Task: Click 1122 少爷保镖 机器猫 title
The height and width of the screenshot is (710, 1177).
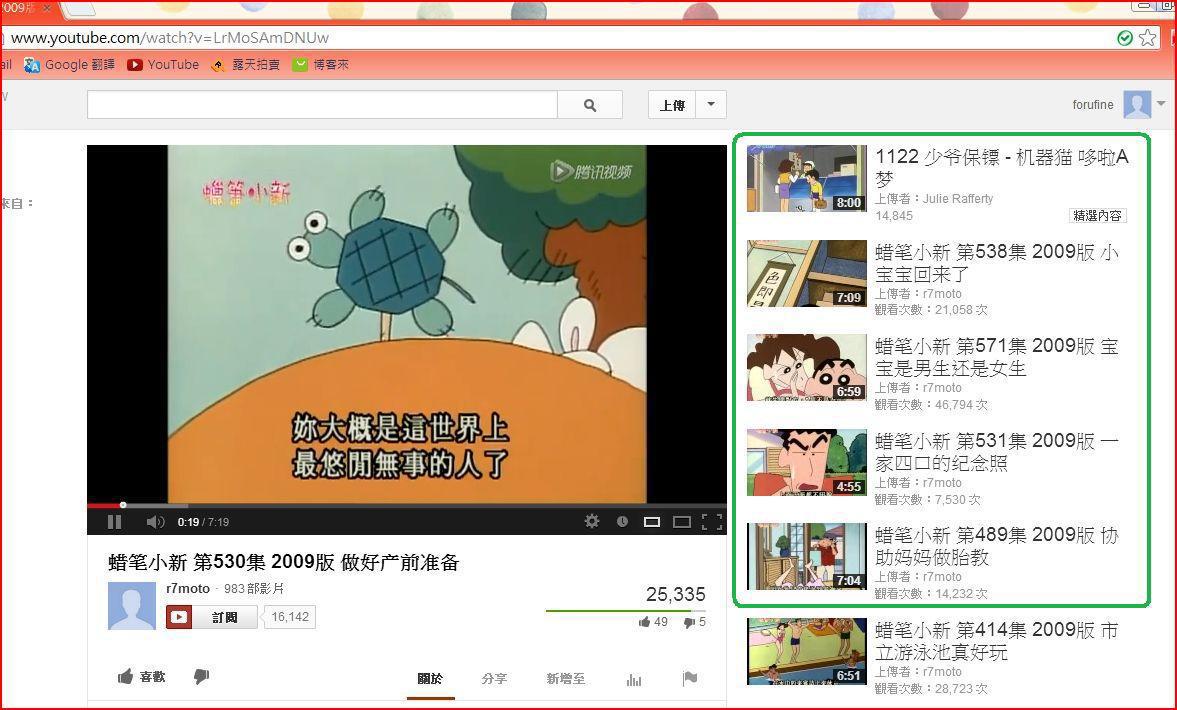Action: point(1002,168)
